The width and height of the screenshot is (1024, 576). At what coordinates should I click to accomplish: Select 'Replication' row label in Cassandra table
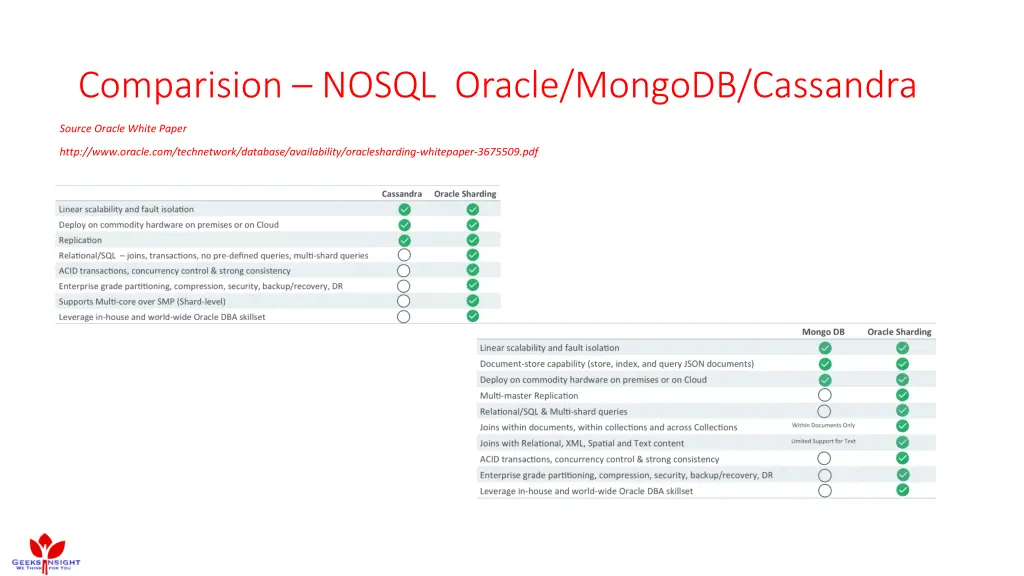80,240
